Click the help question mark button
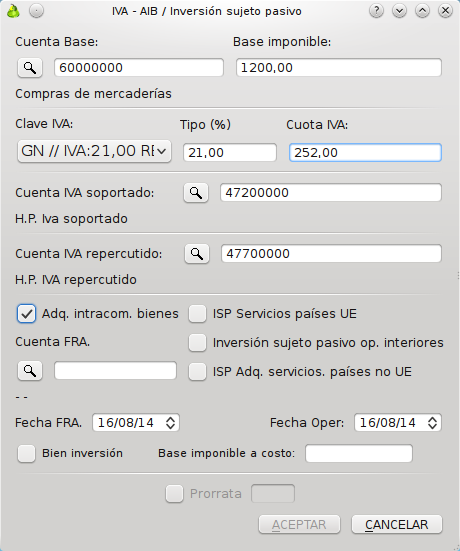Screen dimensions: 460x551 coord(376,11)
